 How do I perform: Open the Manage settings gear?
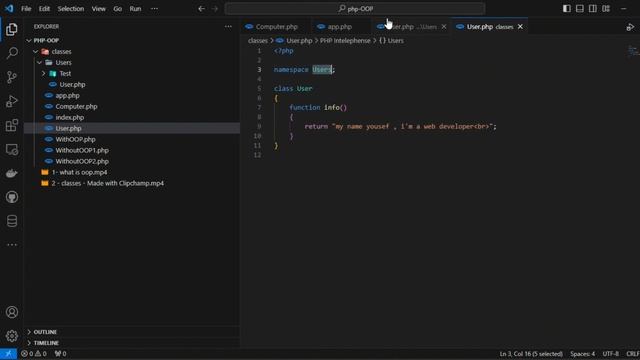point(12,336)
